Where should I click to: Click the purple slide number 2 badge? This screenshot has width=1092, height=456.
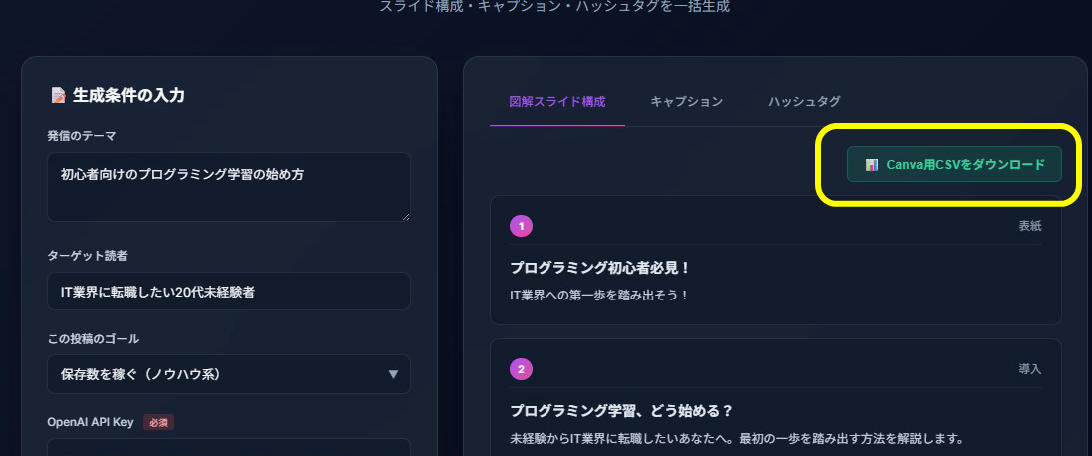(522, 369)
